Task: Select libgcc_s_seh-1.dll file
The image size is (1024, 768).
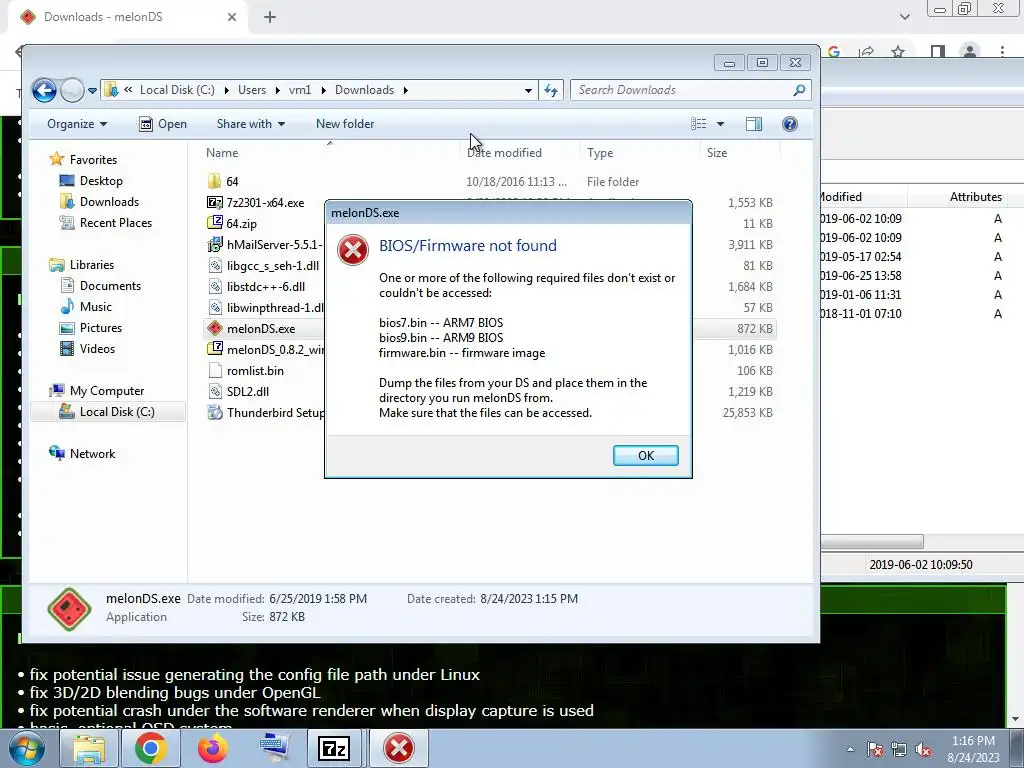Action: [273, 266]
